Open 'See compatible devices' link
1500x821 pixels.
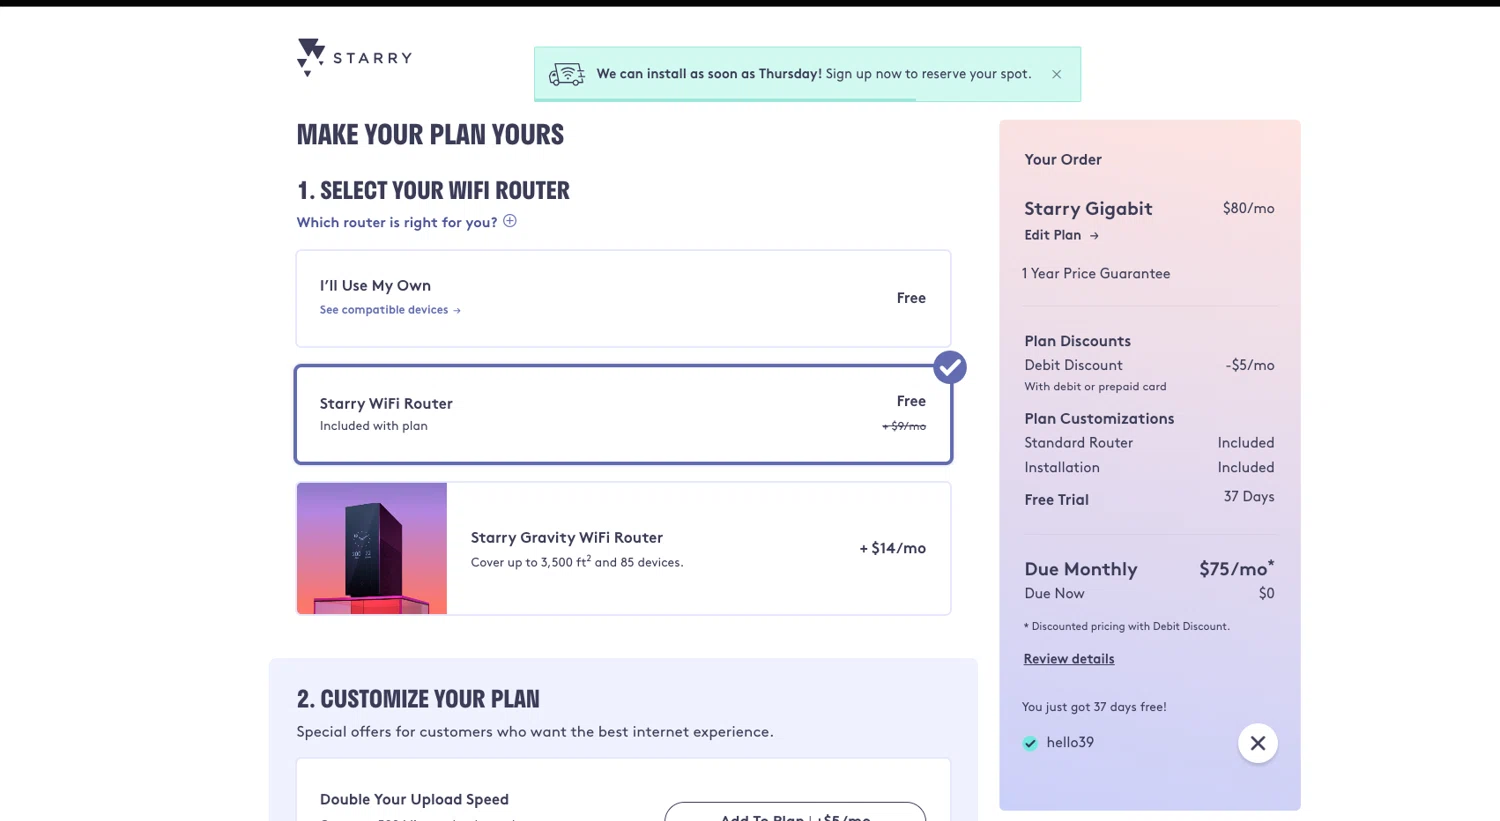click(390, 310)
